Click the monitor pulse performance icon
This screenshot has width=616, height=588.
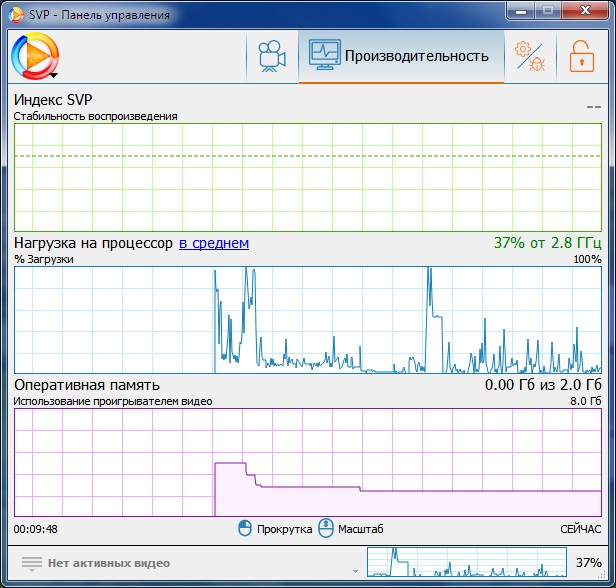324,55
